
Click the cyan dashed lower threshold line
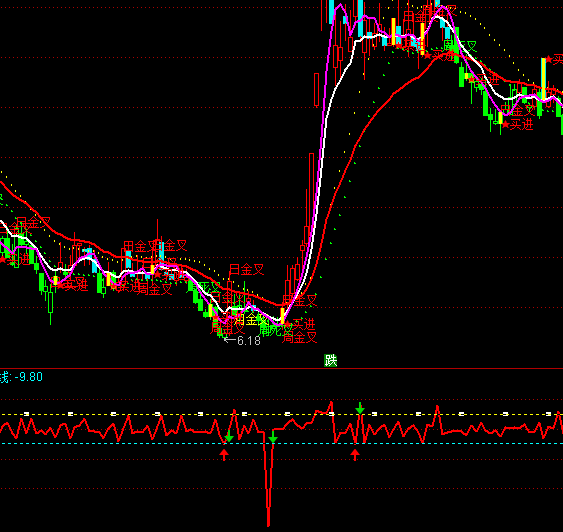tap(282, 444)
